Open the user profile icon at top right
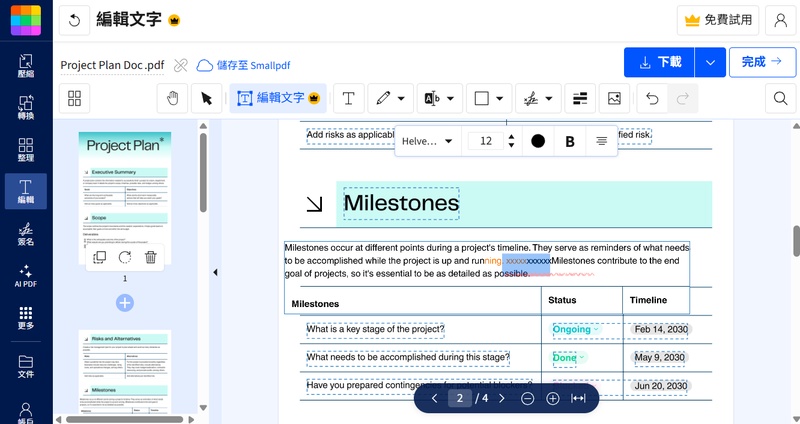This screenshot has width=800, height=424. [781, 20]
